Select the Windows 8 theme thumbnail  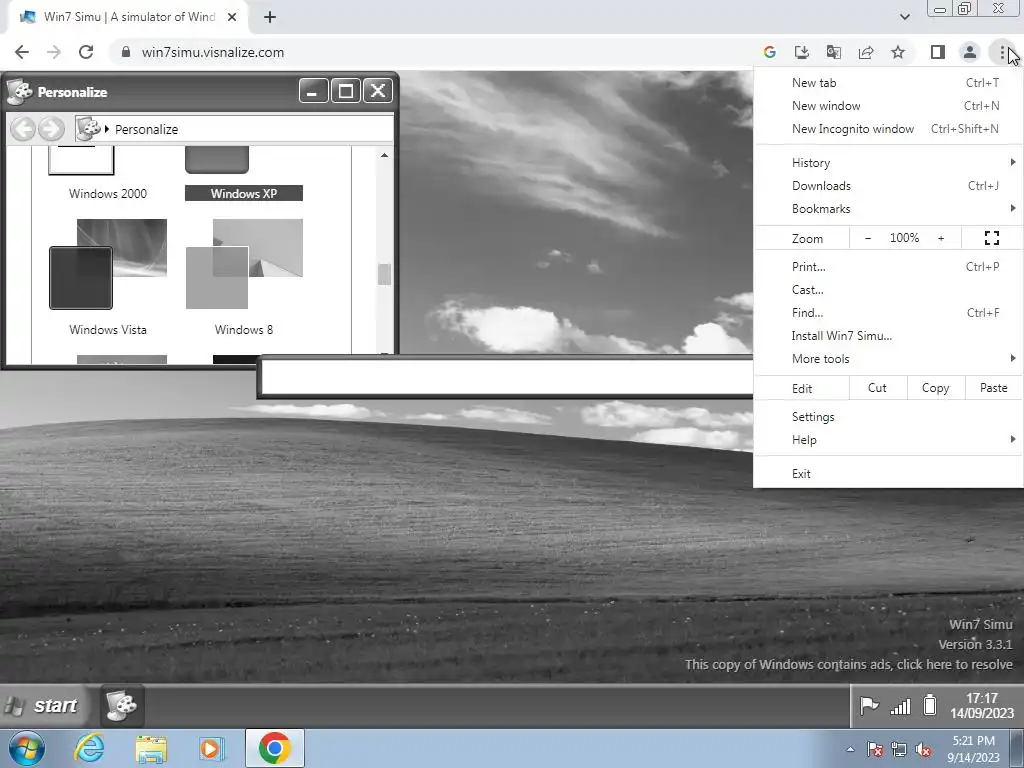tap(244, 264)
